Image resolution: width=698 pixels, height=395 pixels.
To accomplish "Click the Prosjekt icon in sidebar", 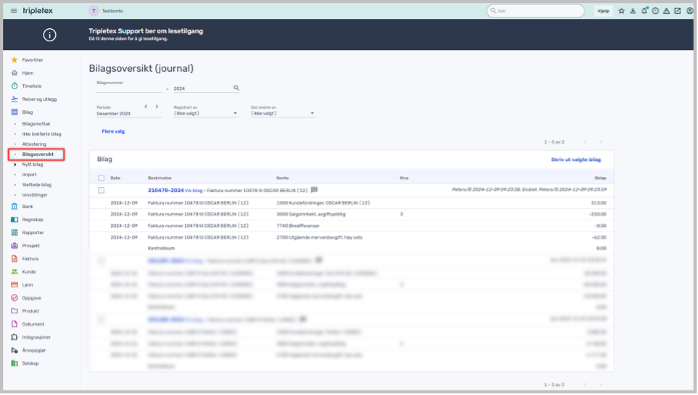I will (14, 245).
